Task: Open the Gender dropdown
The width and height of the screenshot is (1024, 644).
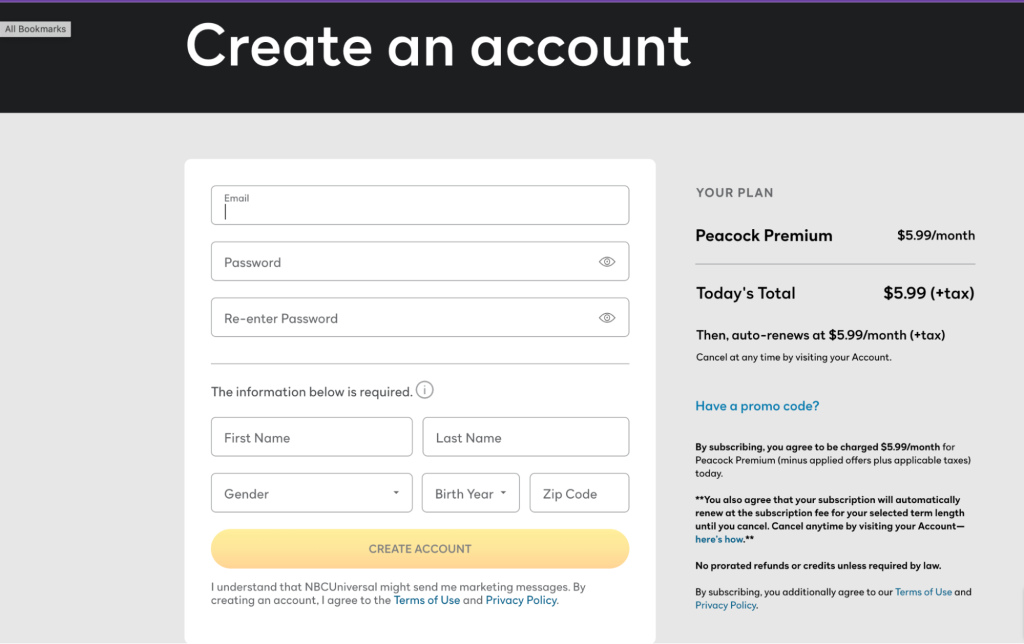Action: tap(311, 493)
